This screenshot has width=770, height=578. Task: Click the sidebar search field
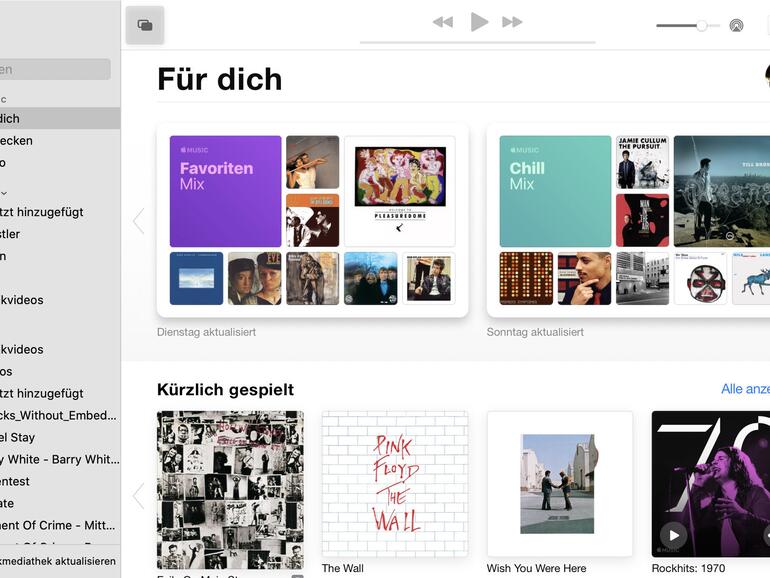pos(55,69)
